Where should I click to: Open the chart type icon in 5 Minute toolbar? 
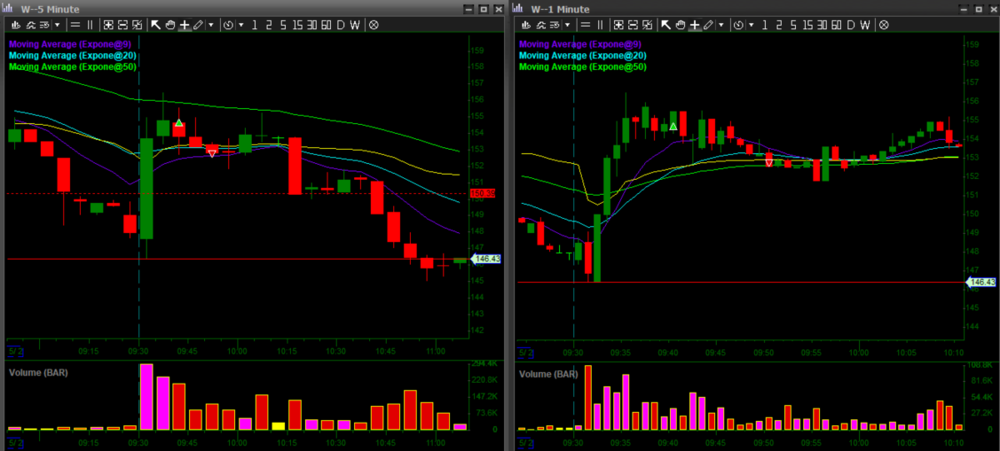pos(15,23)
